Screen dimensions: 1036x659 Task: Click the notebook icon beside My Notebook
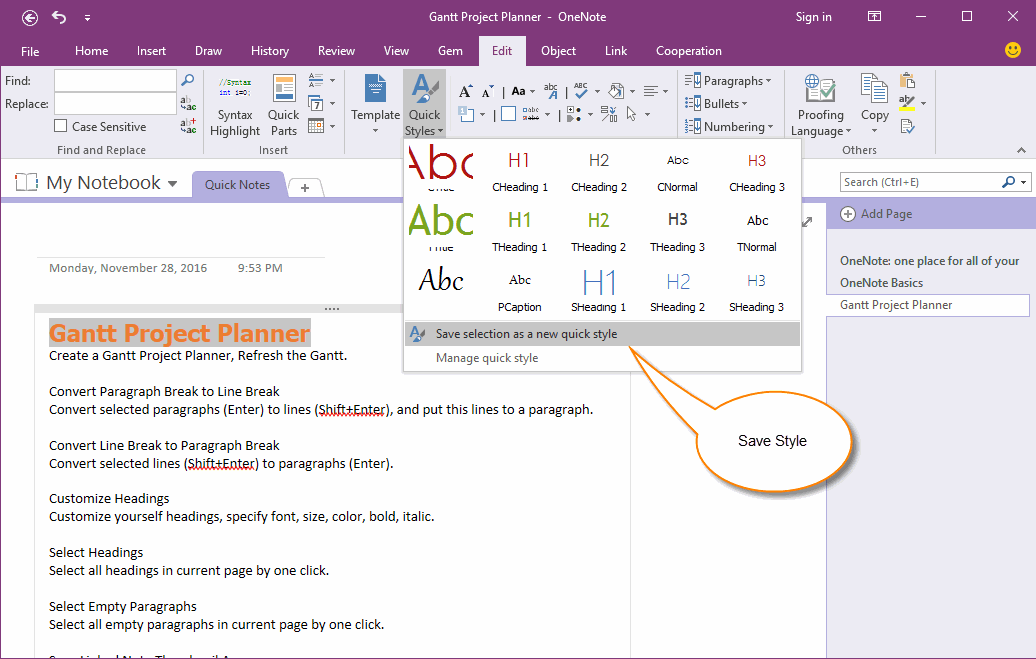[x=26, y=182]
